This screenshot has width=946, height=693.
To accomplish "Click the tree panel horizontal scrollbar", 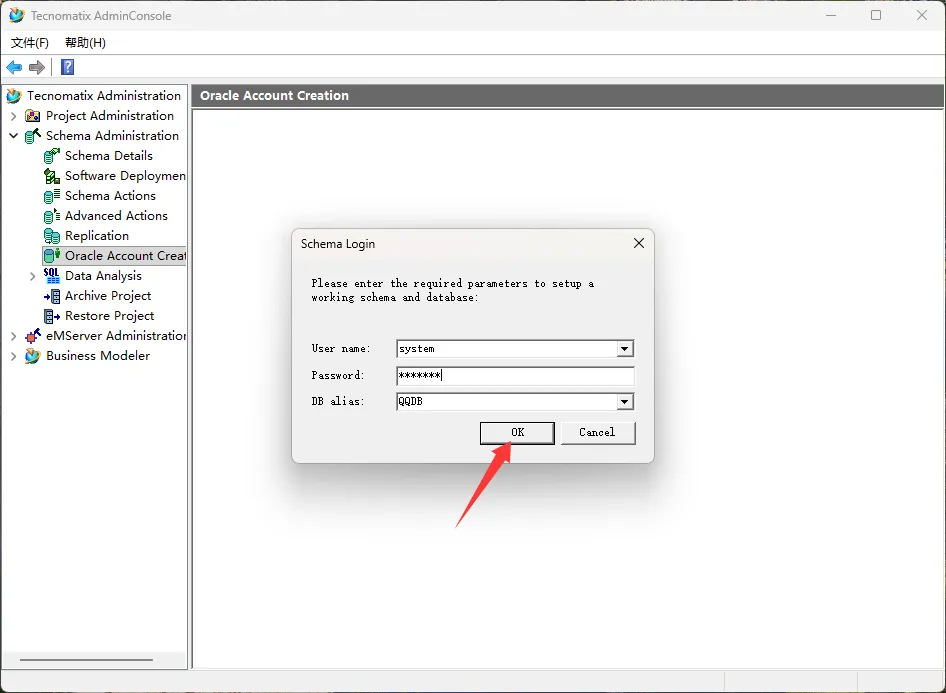I will coord(86,660).
